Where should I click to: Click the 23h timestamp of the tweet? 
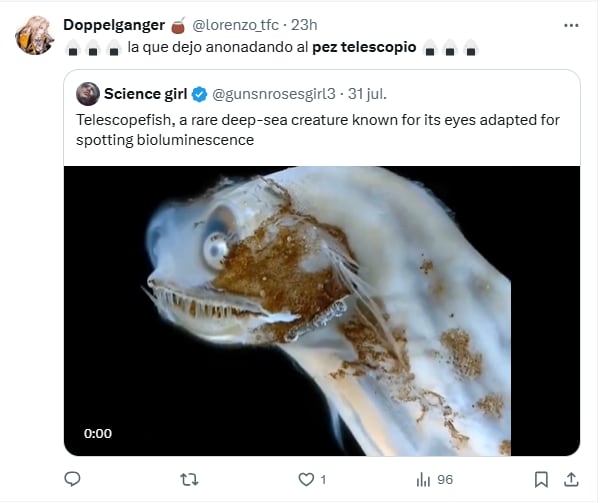304,25
